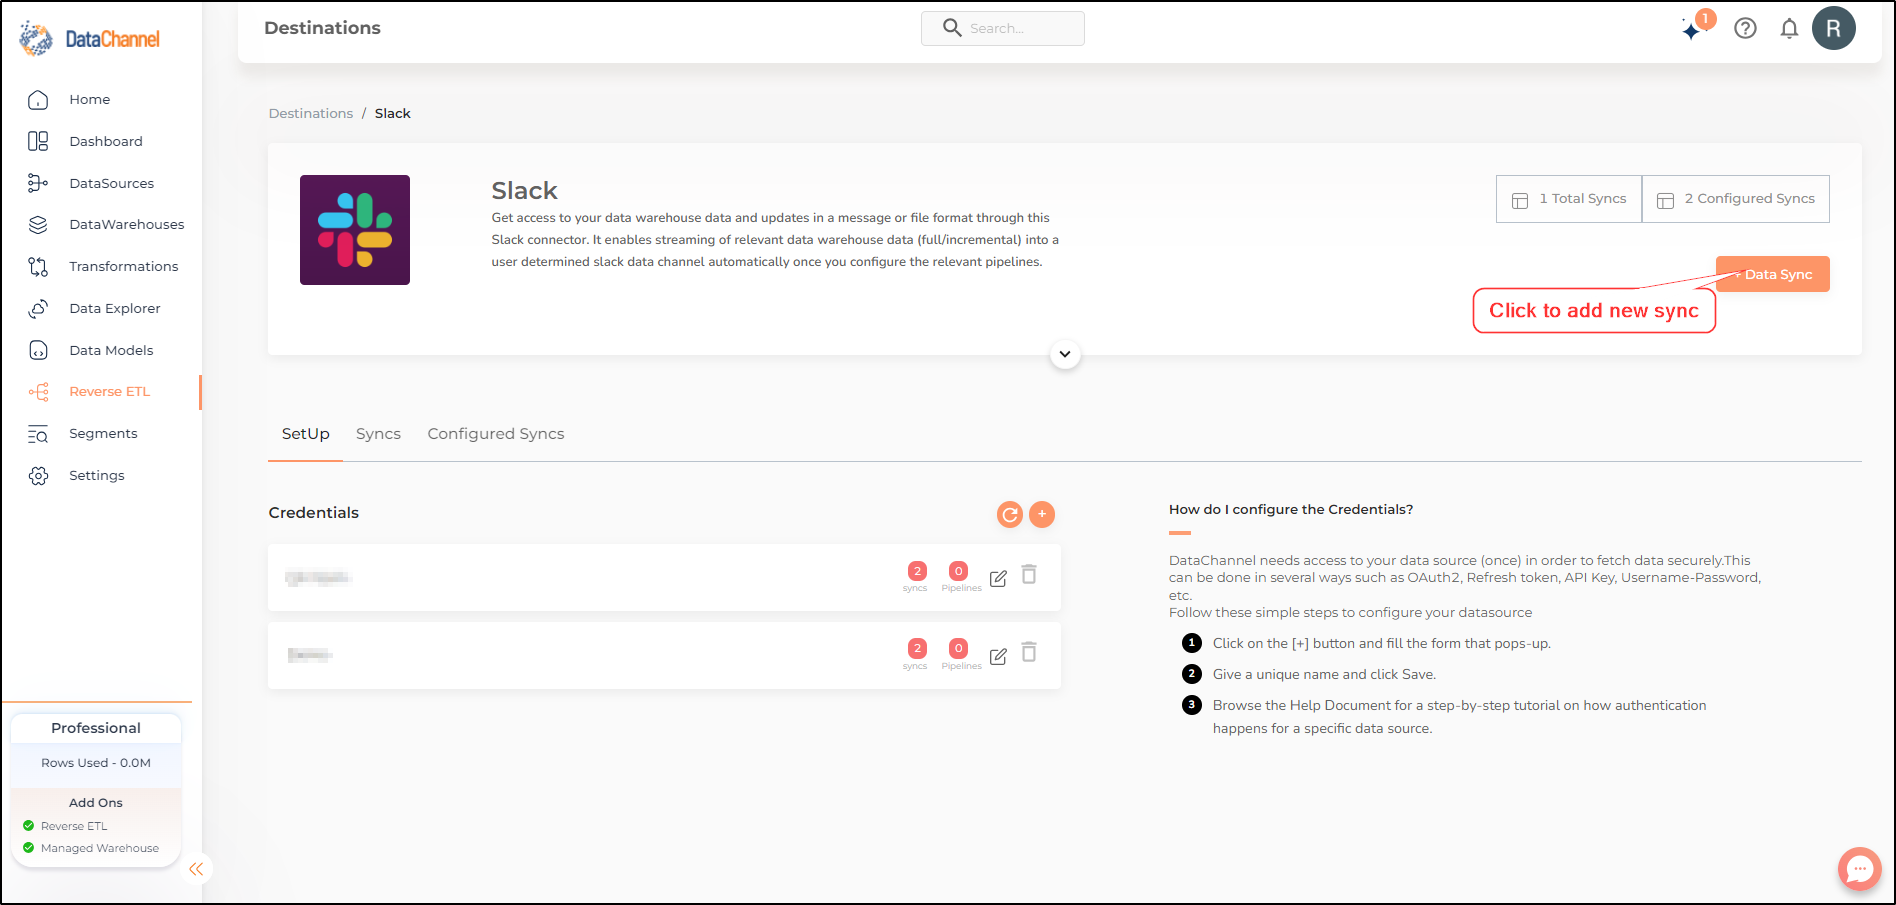The image size is (1896, 905).
Task: Open Transformations menu item
Action: [x=124, y=267]
